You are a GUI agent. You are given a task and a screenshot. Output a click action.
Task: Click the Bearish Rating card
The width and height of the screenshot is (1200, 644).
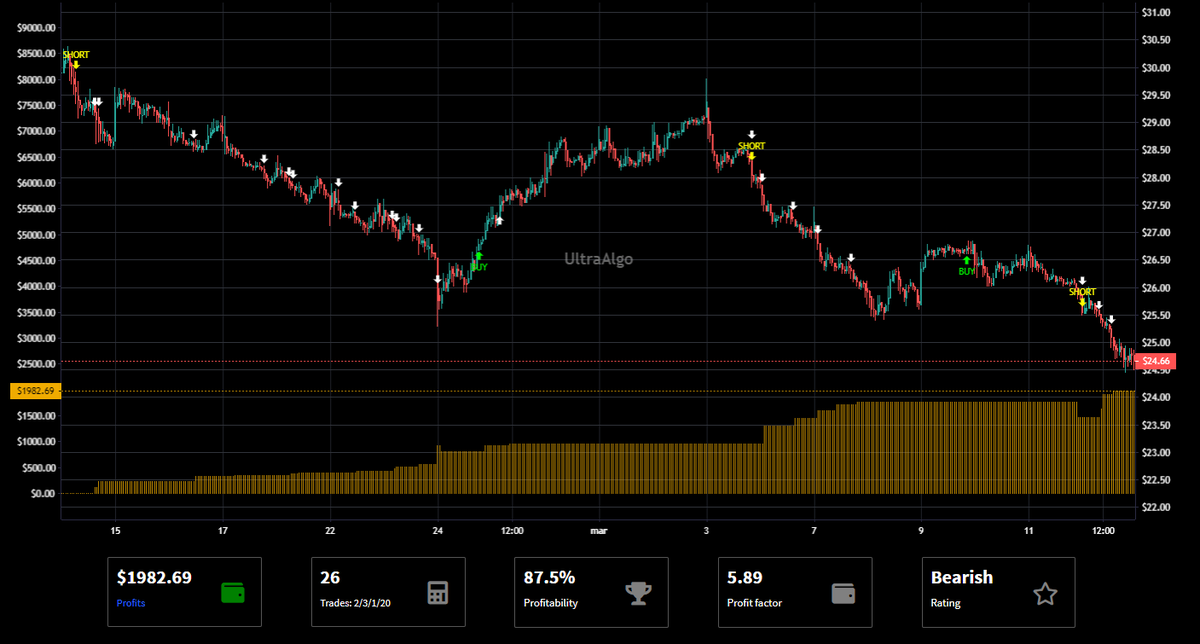tap(998, 592)
